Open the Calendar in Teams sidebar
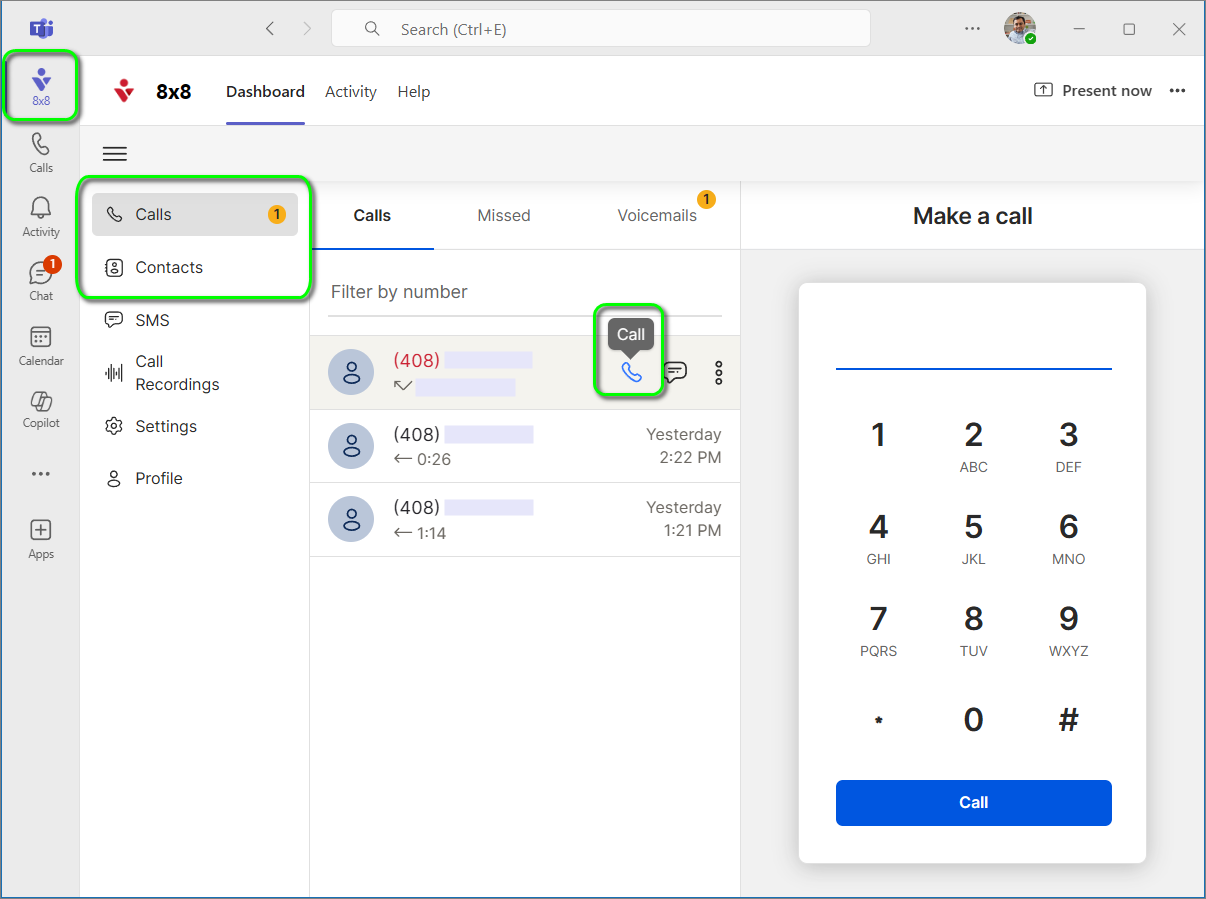 click(x=41, y=346)
